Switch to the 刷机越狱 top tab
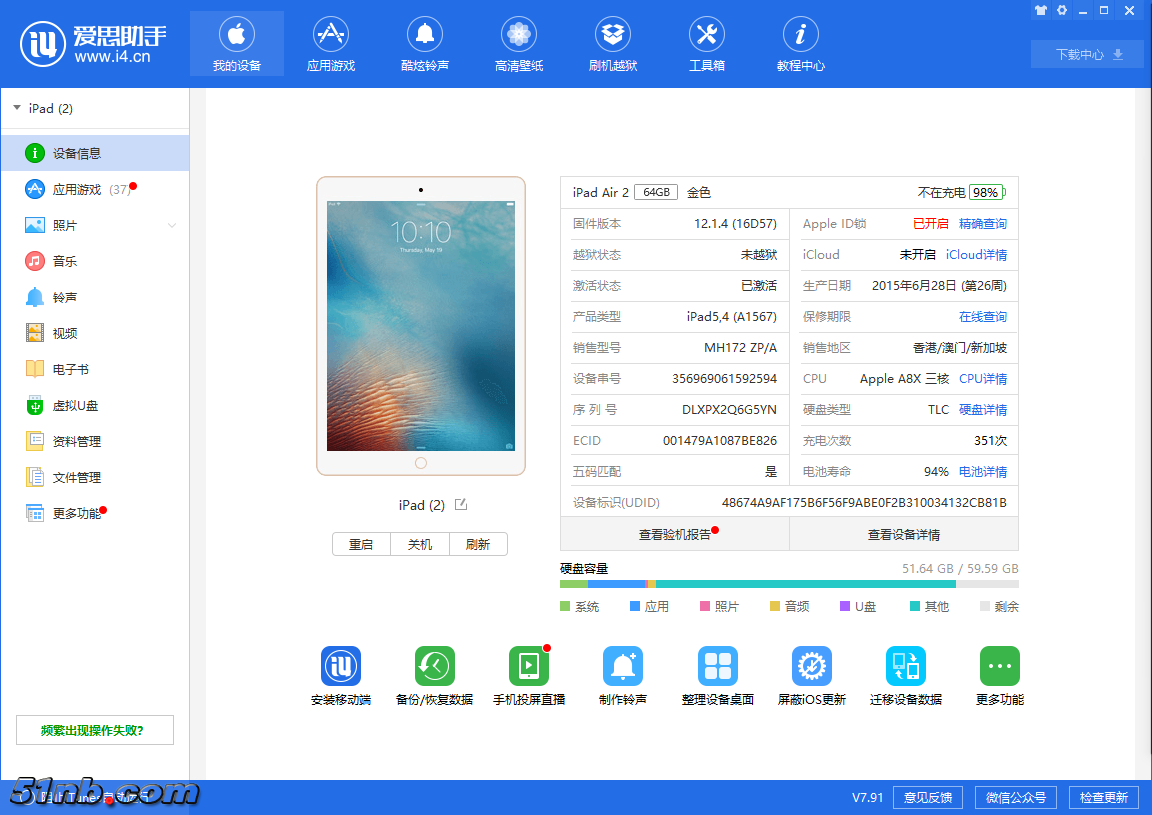The height and width of the screenshot is (815, 1152). pyautogui.click(x=613, y=45)
